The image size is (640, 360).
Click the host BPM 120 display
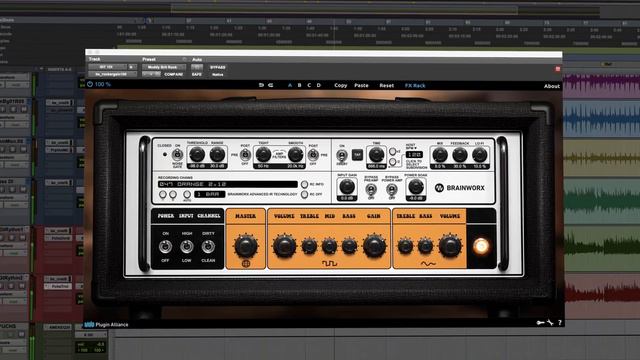(414, 155)
